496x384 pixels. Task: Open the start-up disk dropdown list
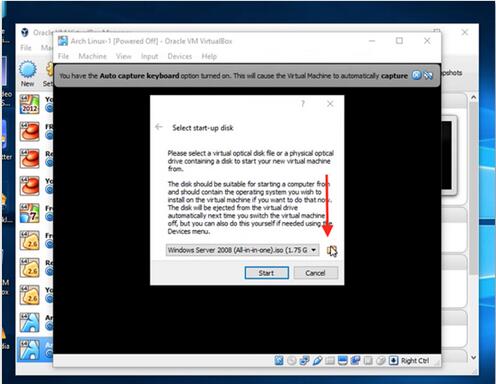coord(242,250)
